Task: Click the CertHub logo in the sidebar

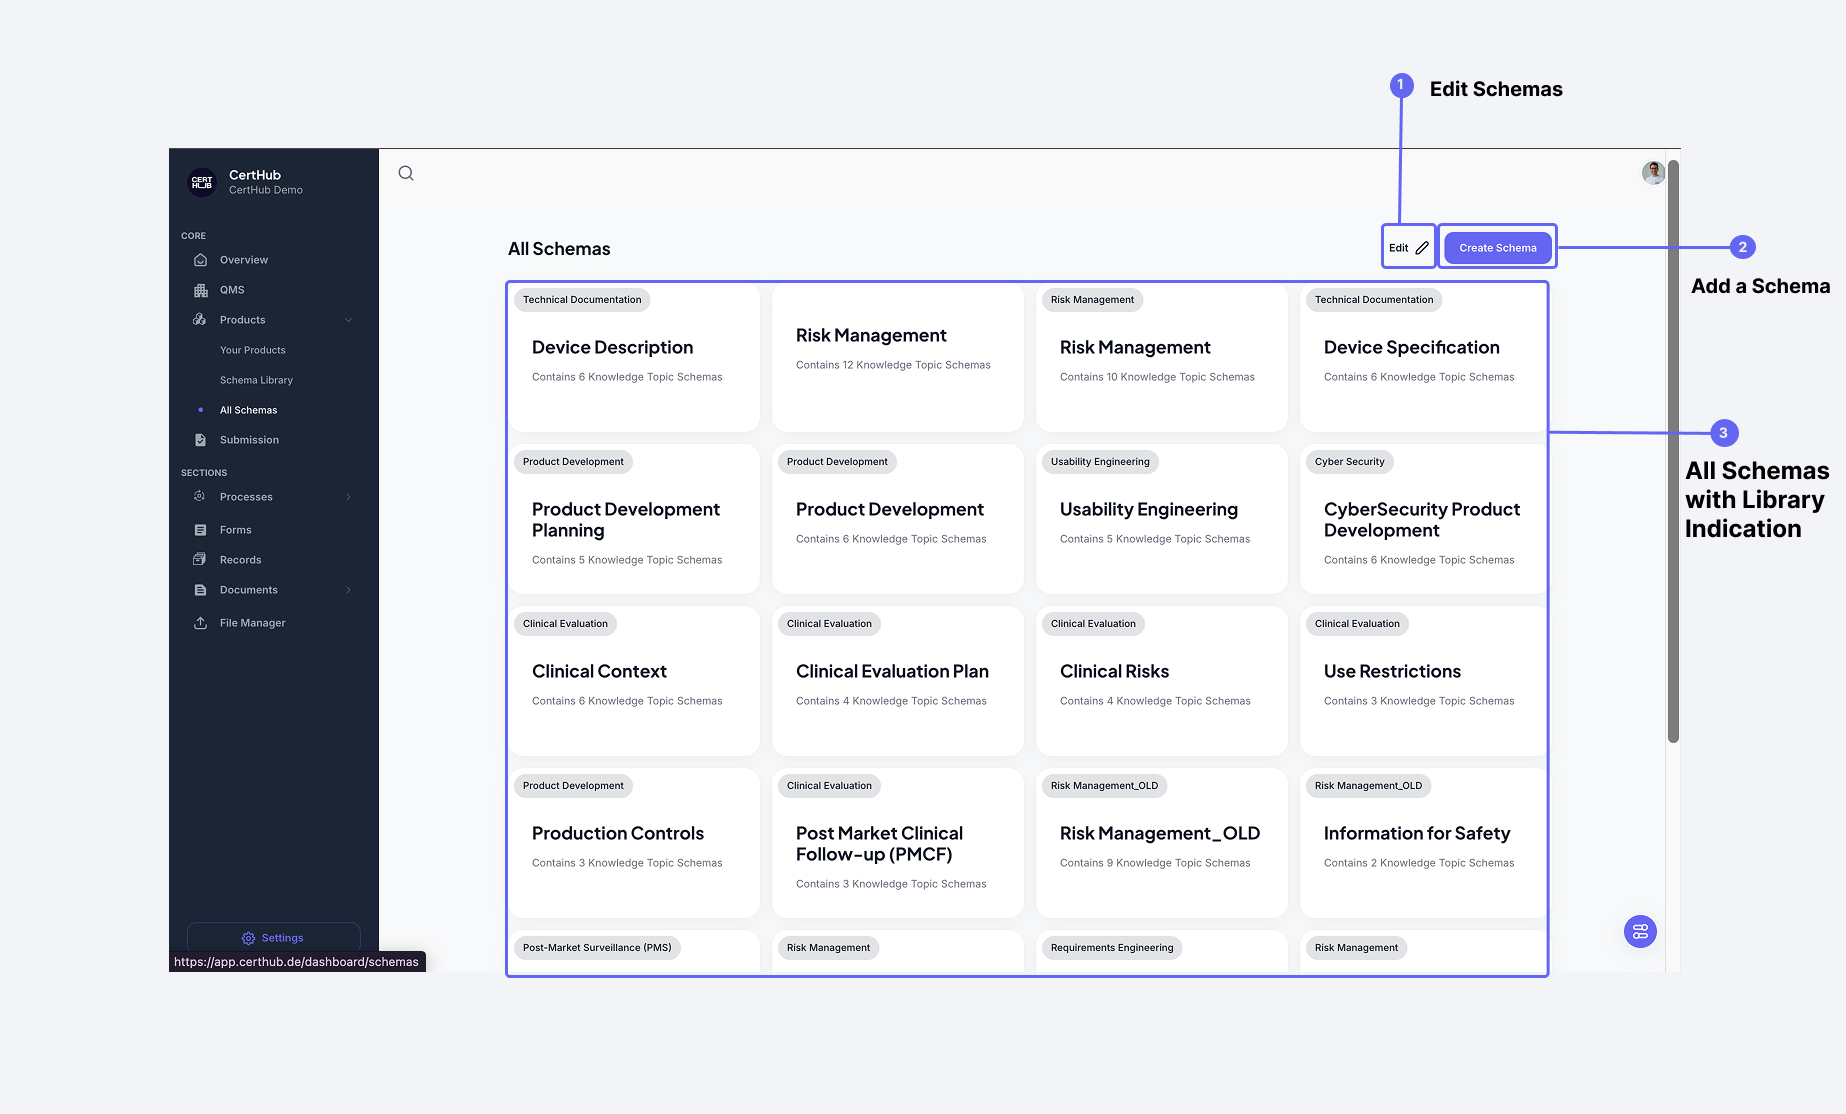Action: 202,182
